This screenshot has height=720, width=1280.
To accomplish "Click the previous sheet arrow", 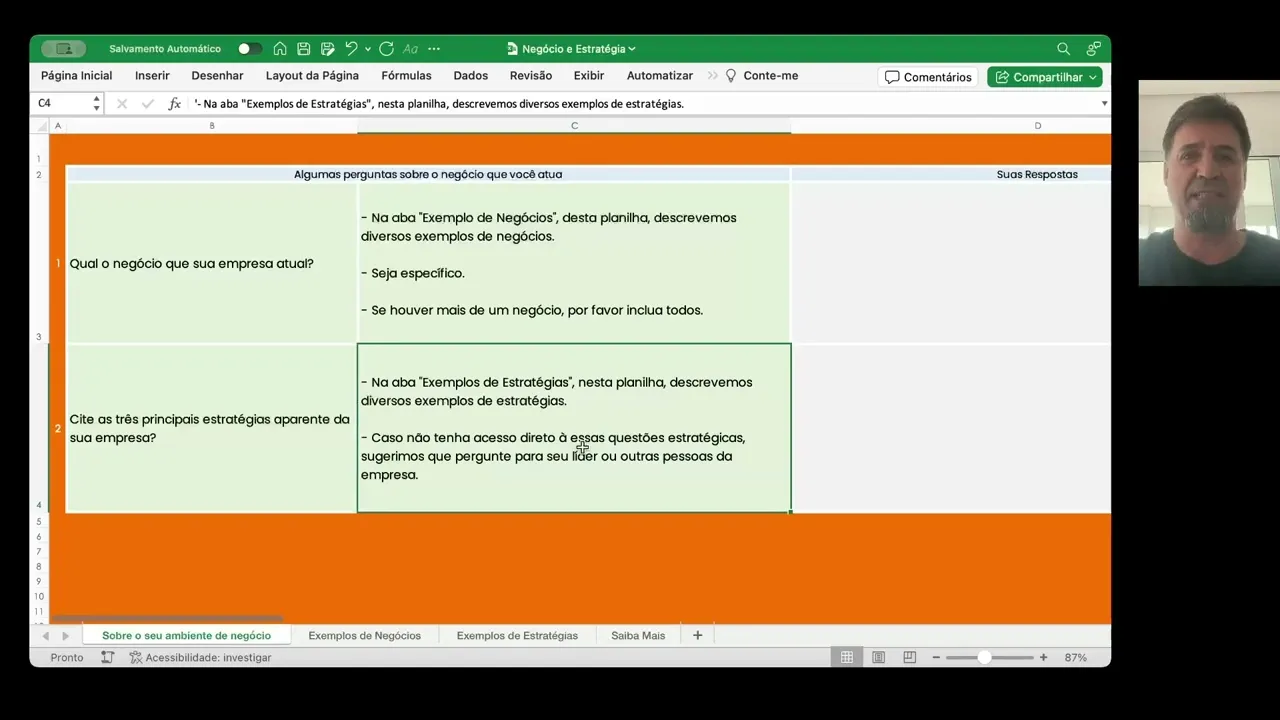I will (x=45, y=636).
